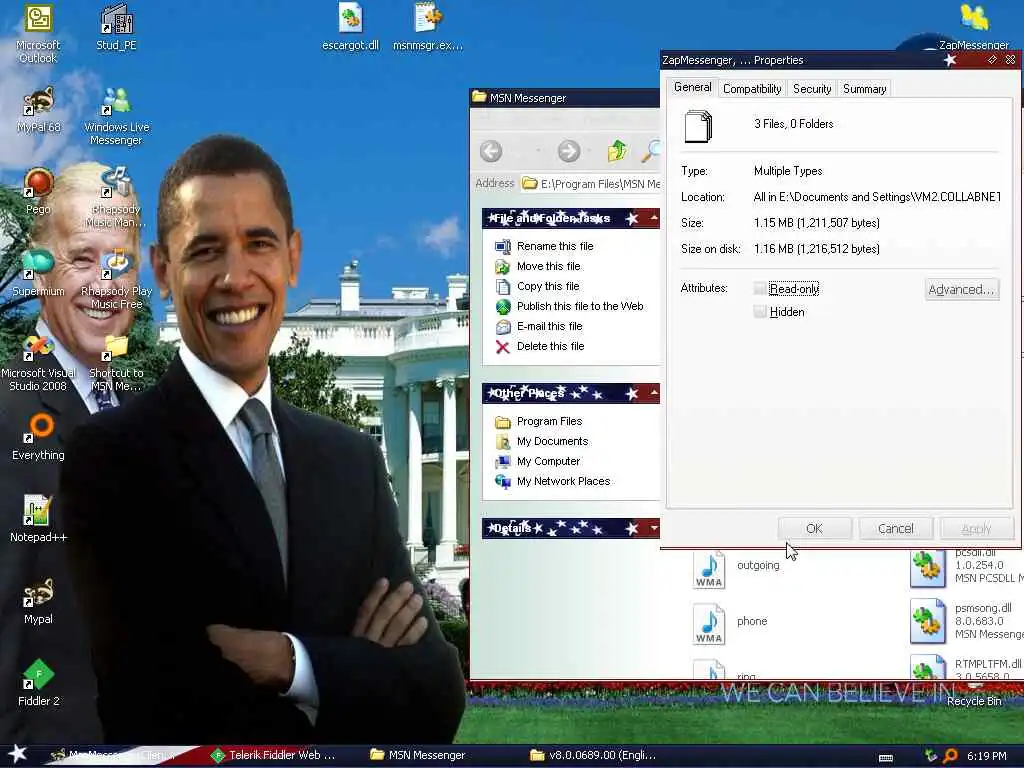The height and width of the screenshot is (768, 1024).
Task: Go to My Documents in Other Places
Action: point(552,441)
